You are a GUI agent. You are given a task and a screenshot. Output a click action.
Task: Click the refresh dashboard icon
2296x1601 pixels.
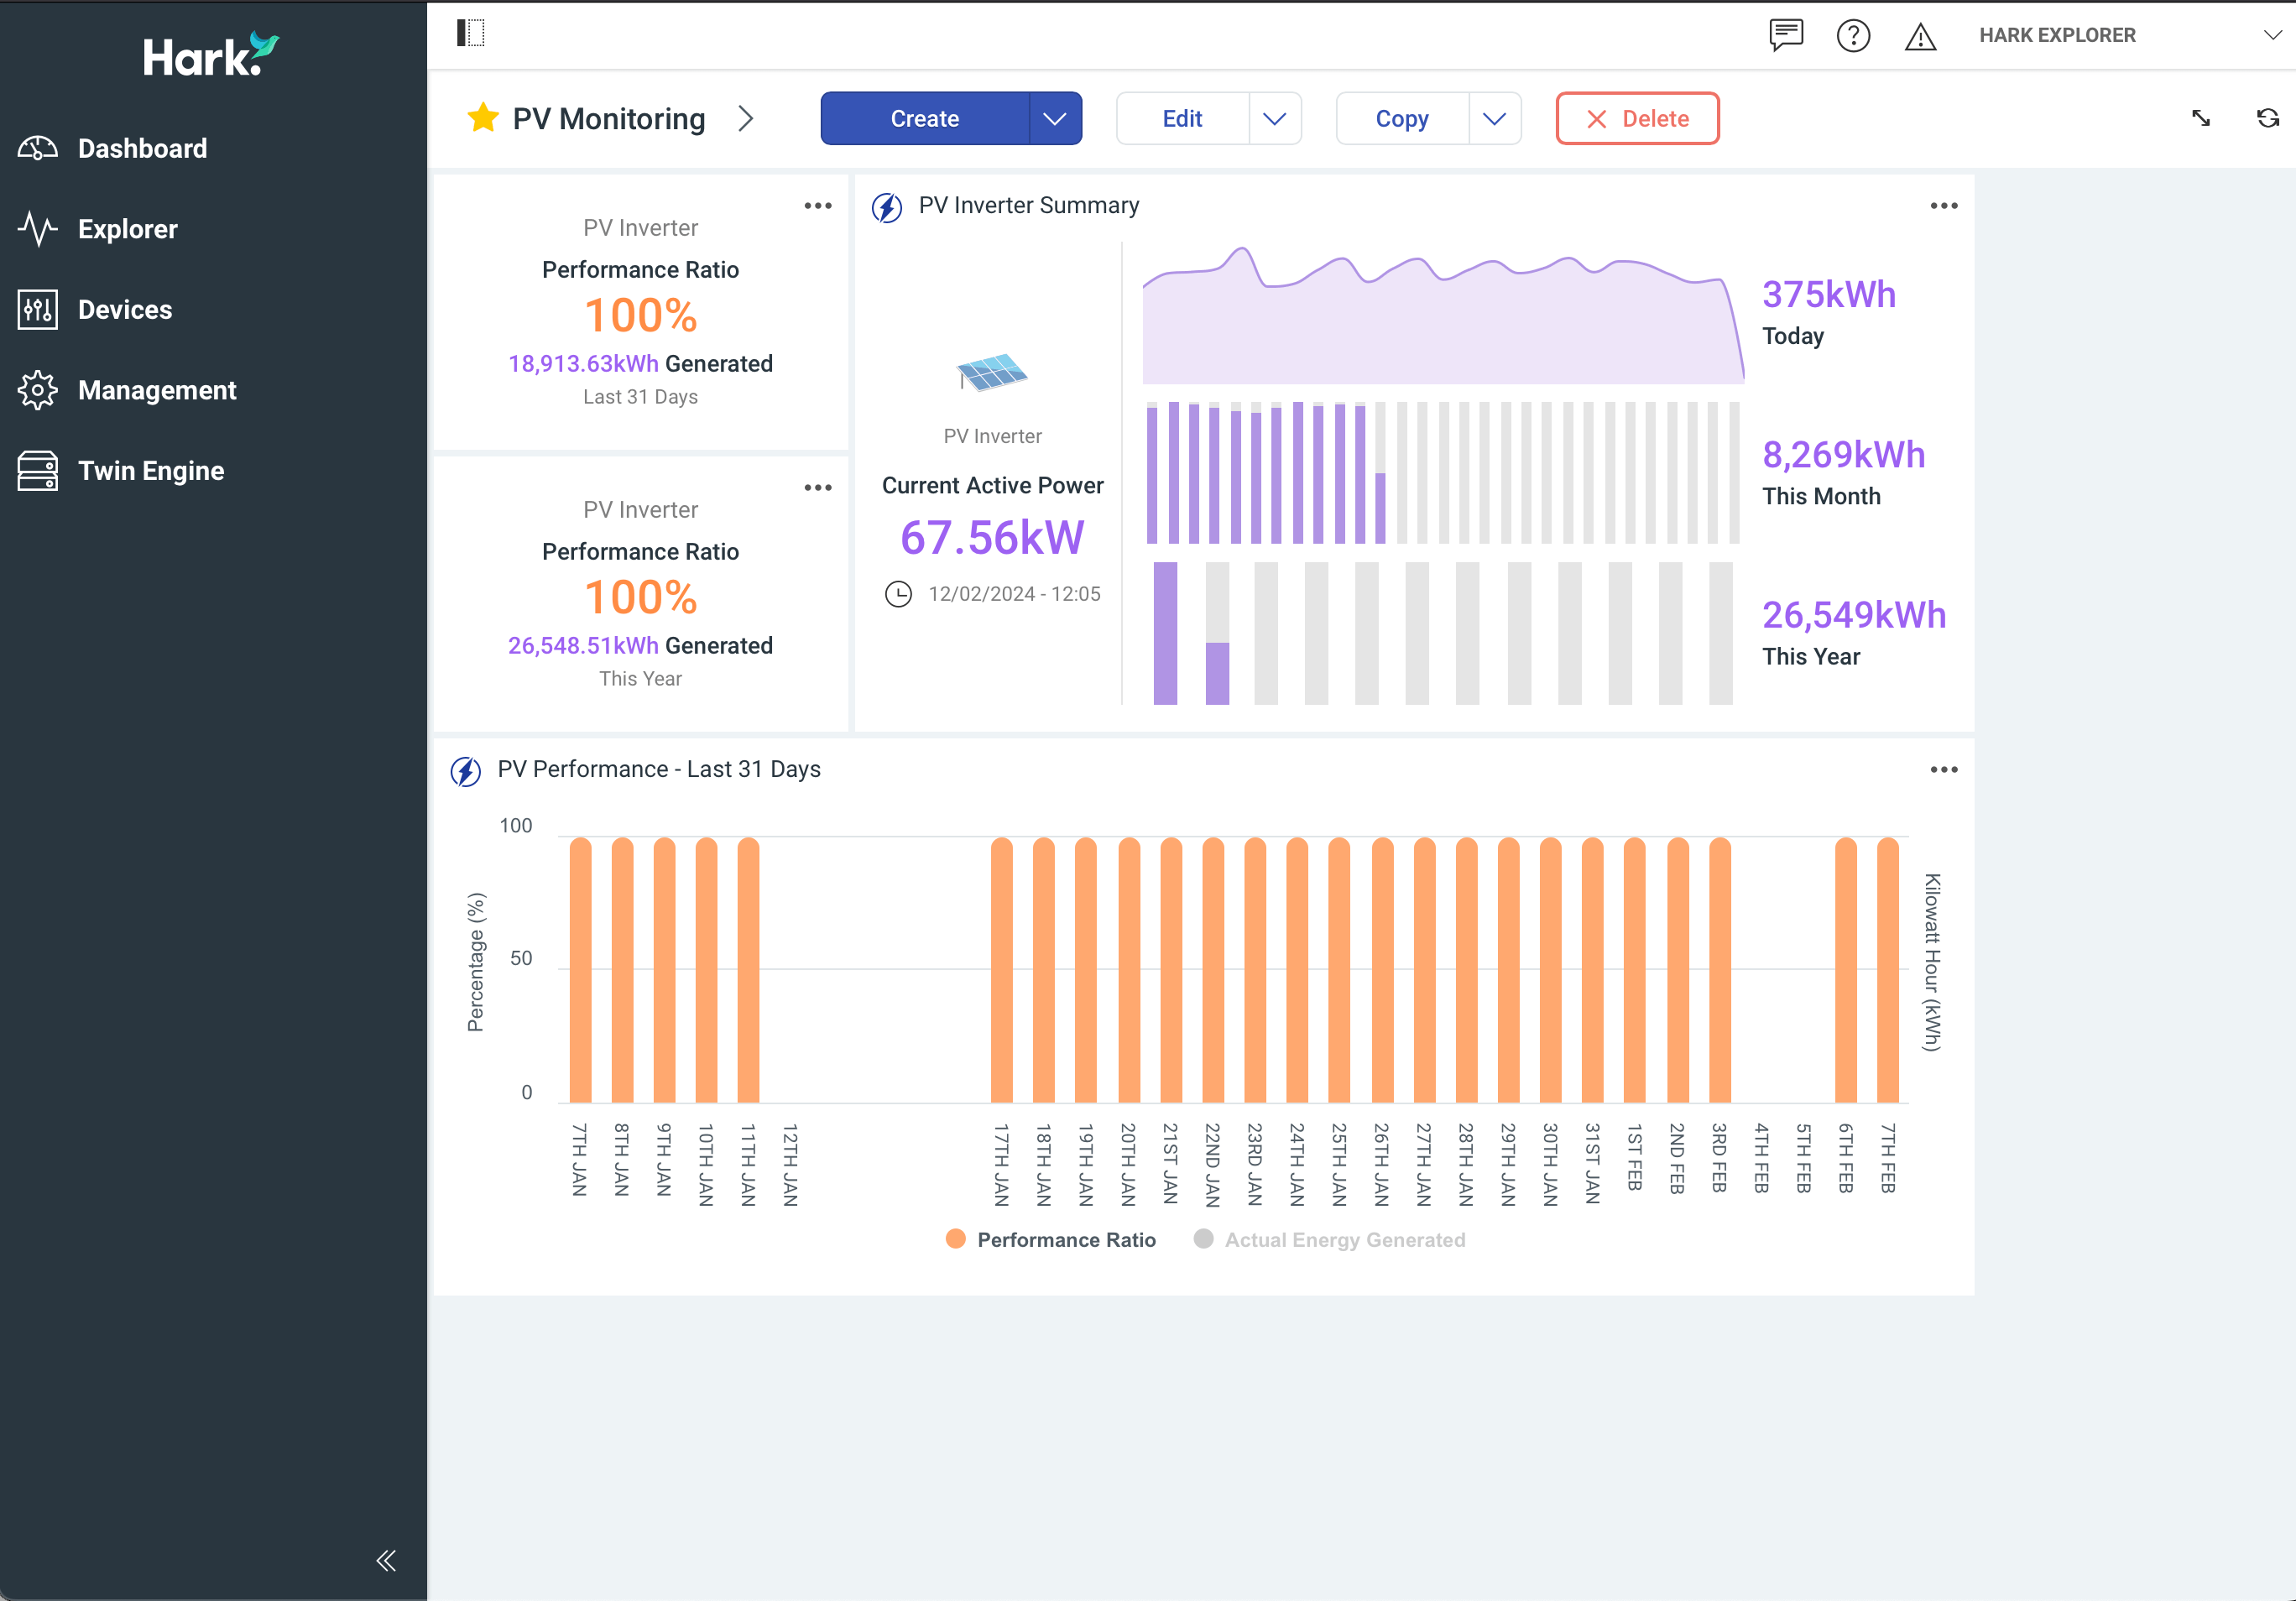pos(2267,118)
